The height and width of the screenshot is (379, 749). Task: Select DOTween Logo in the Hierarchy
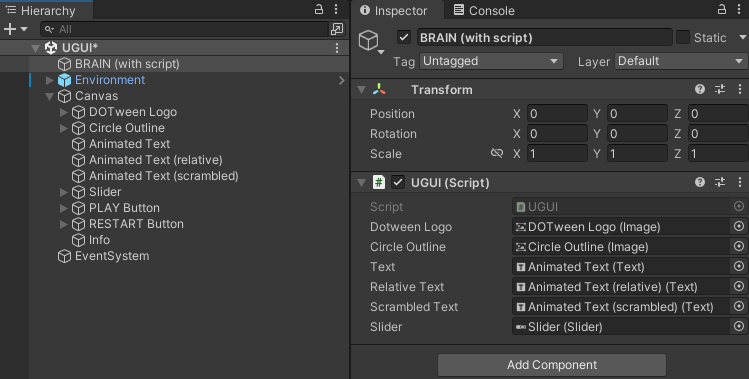(133, 112)
